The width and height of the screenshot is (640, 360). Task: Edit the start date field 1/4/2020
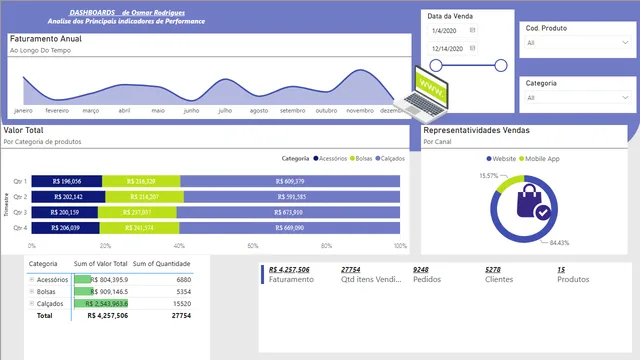[x=452, y=31]
